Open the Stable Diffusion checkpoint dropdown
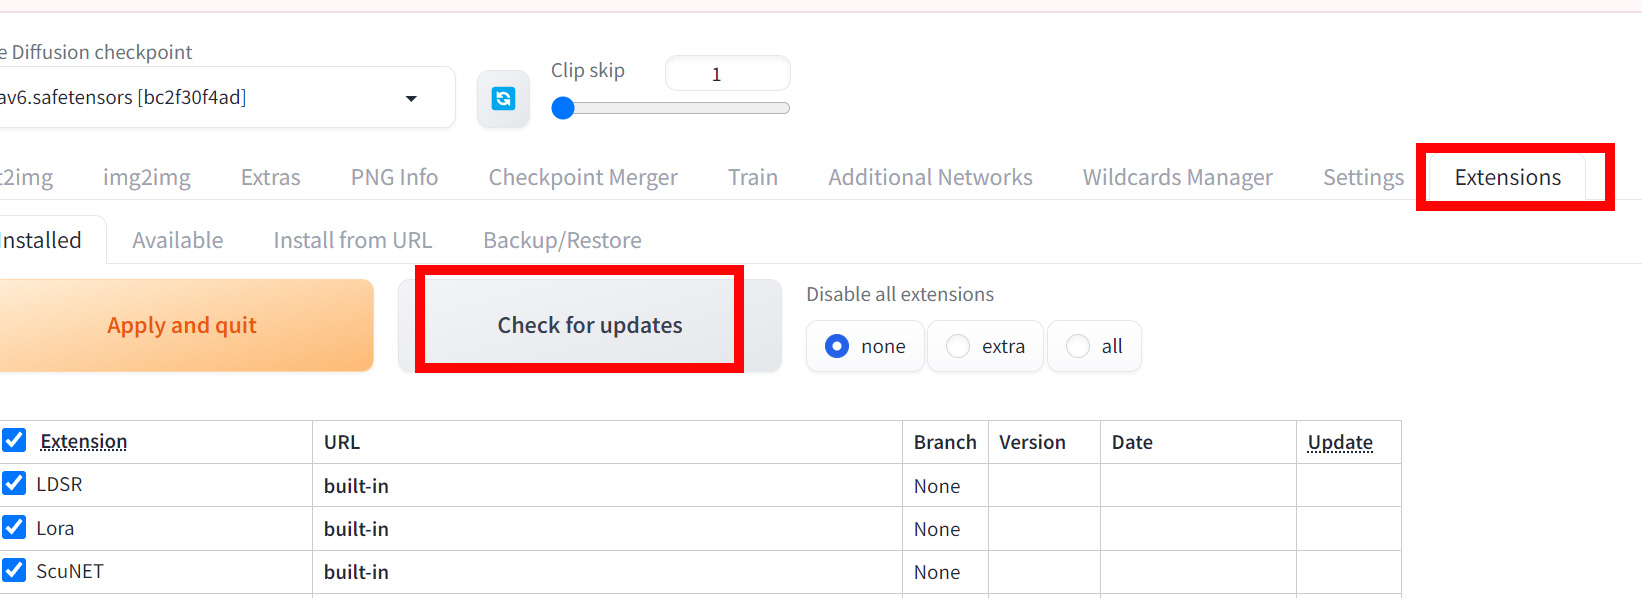The width and height of the screenshot is (1642, 598). click(x=410, y=98)
